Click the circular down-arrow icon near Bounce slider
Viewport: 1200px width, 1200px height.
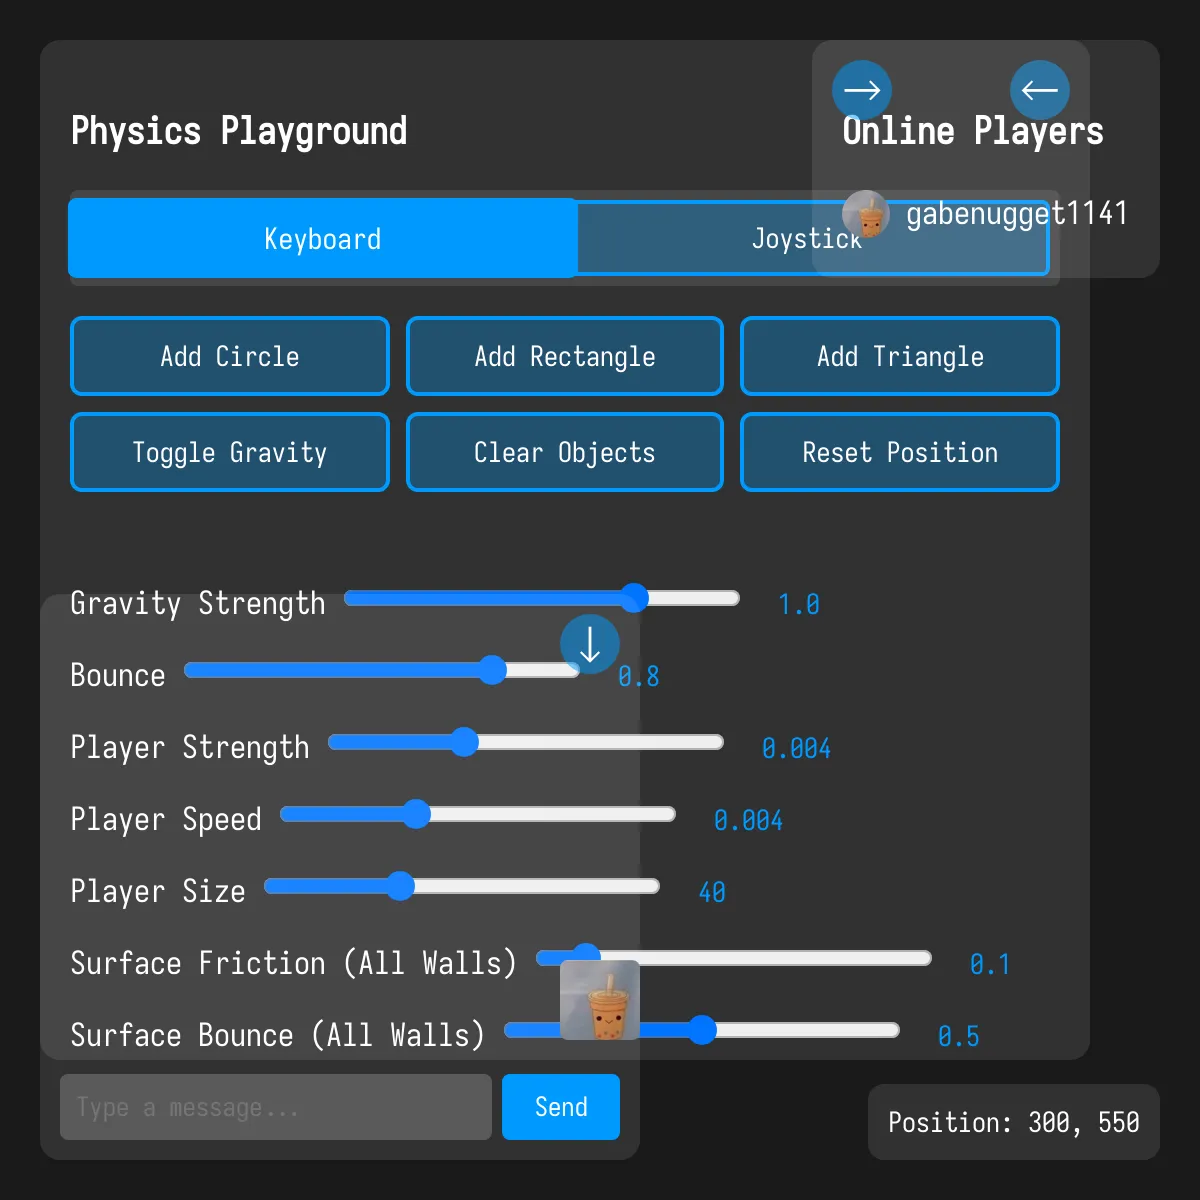pos(590,644)
